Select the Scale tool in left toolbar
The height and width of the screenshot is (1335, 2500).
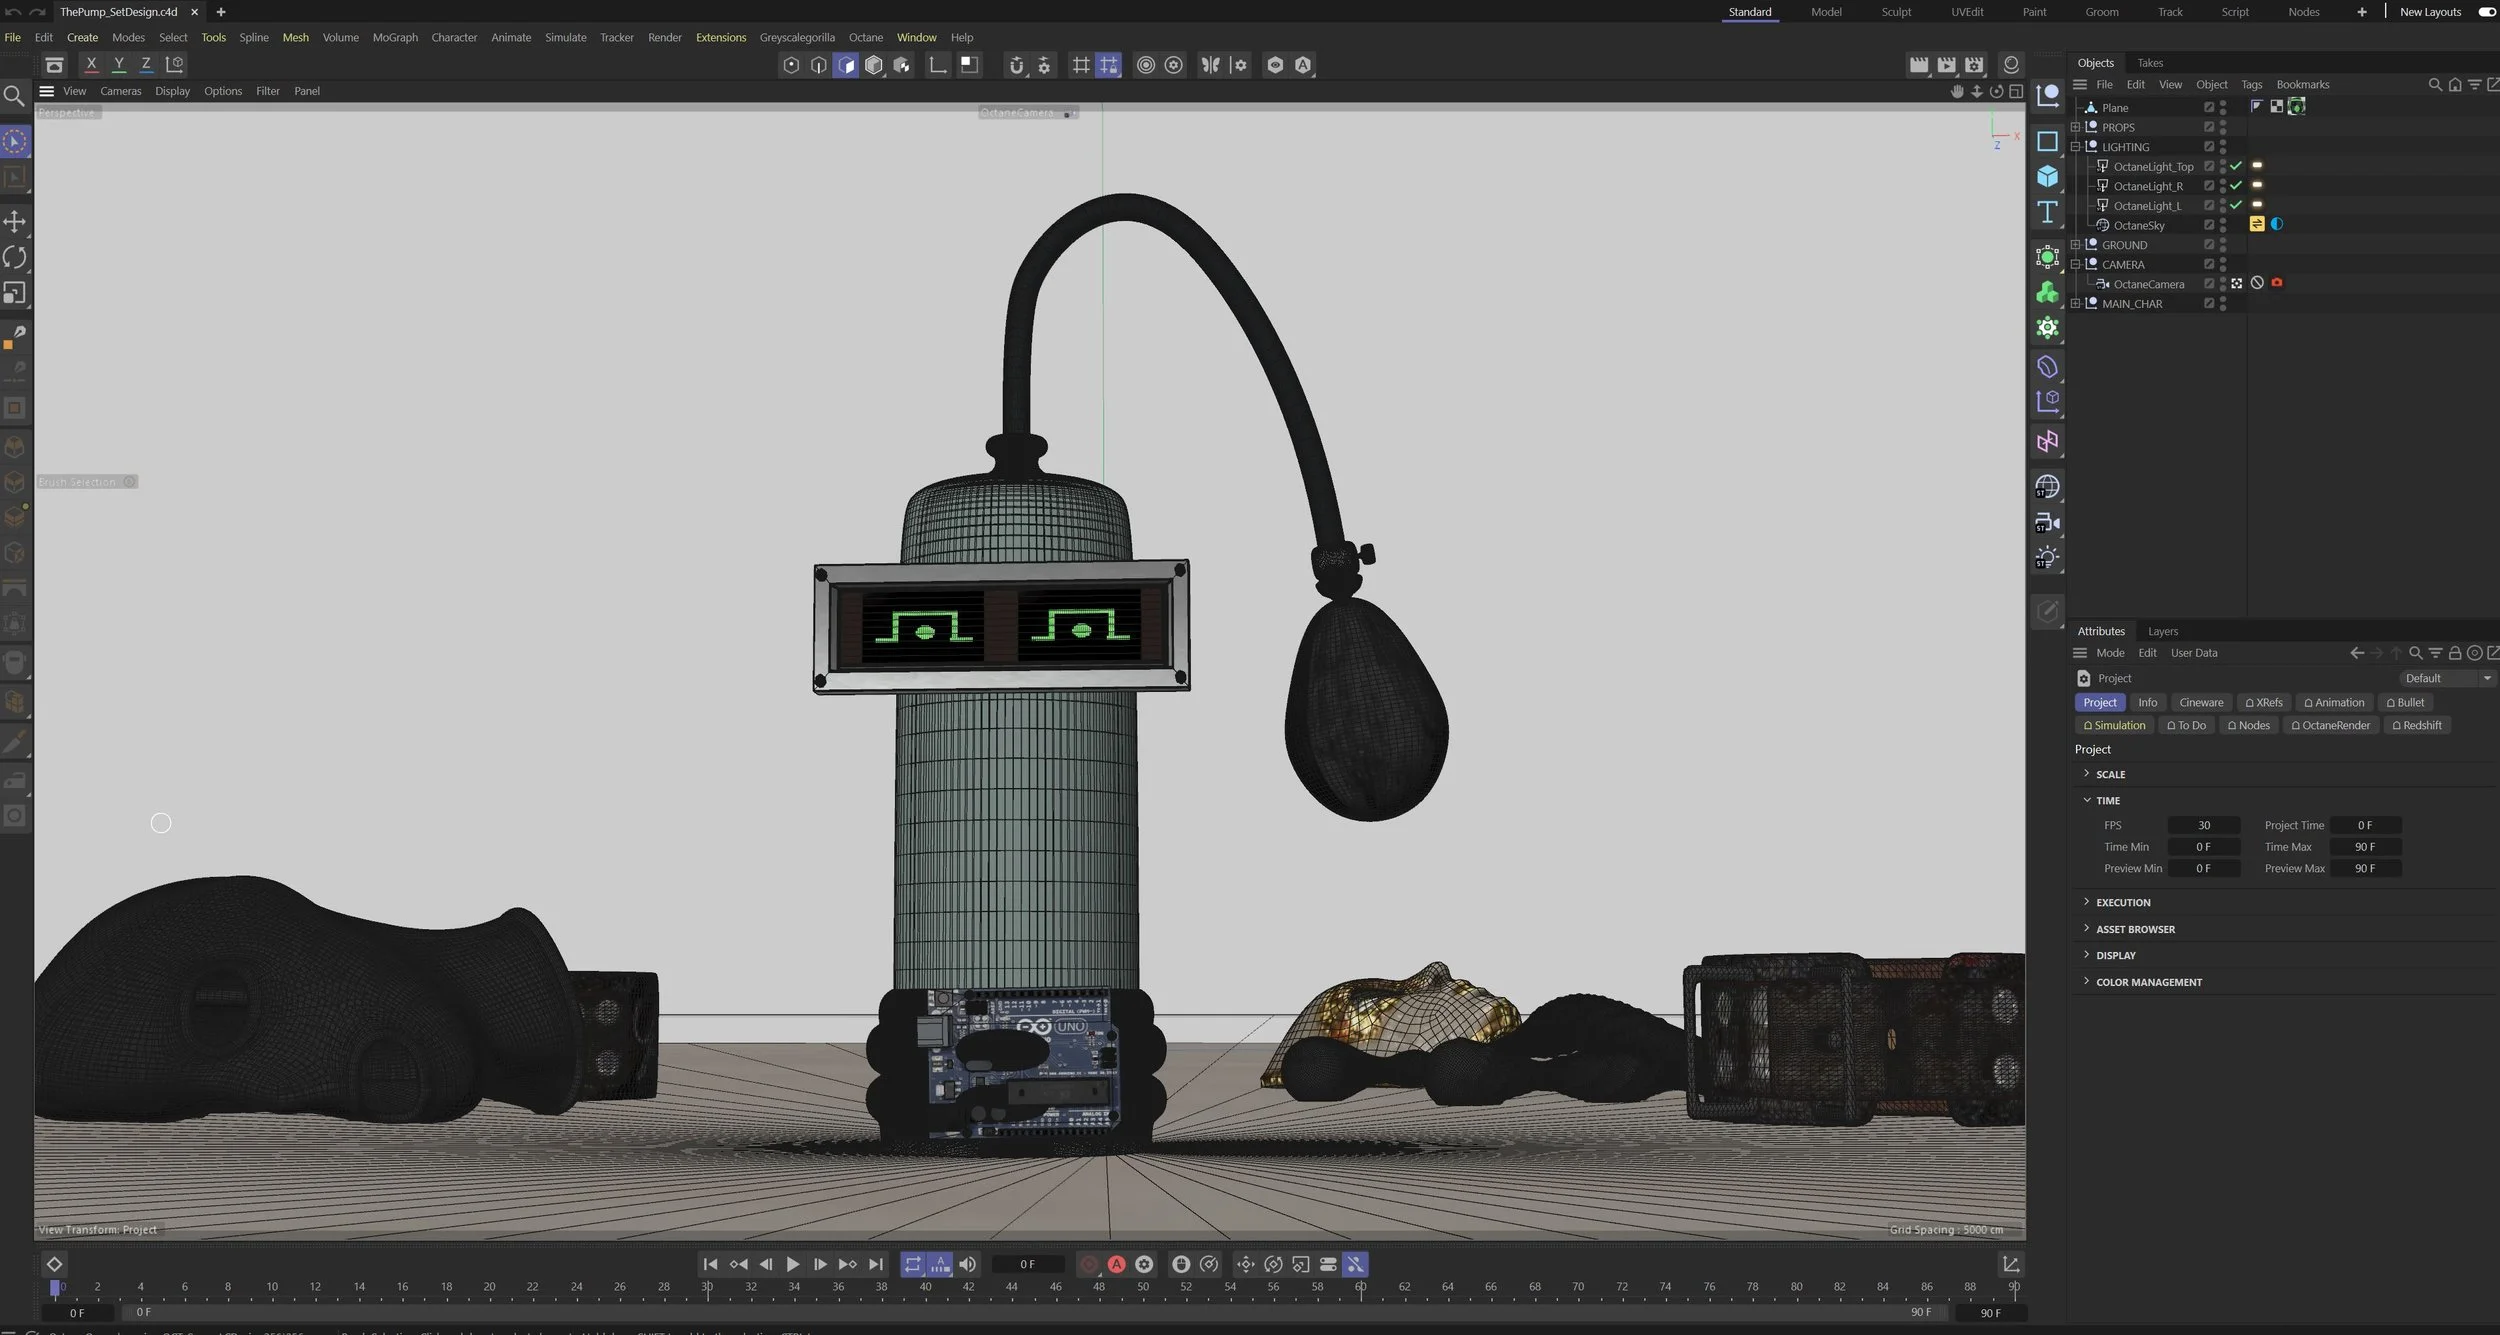(16, 293)
